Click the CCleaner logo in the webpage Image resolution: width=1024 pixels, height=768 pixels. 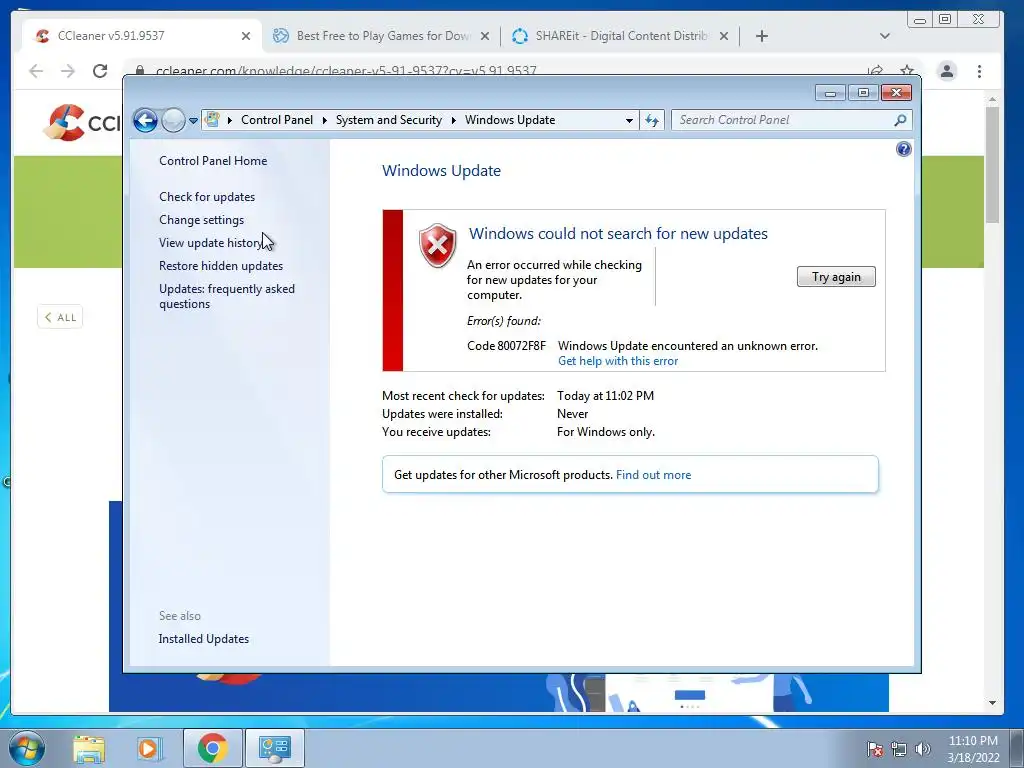[82, 122]
